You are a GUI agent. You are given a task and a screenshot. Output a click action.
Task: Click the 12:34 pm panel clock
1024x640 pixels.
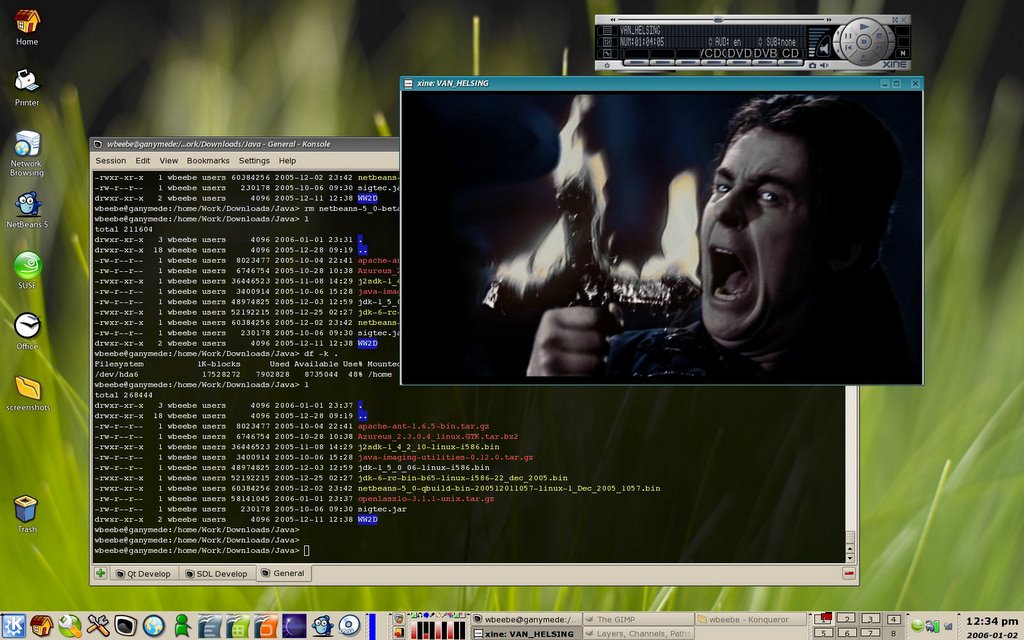(x=991, y=621)
